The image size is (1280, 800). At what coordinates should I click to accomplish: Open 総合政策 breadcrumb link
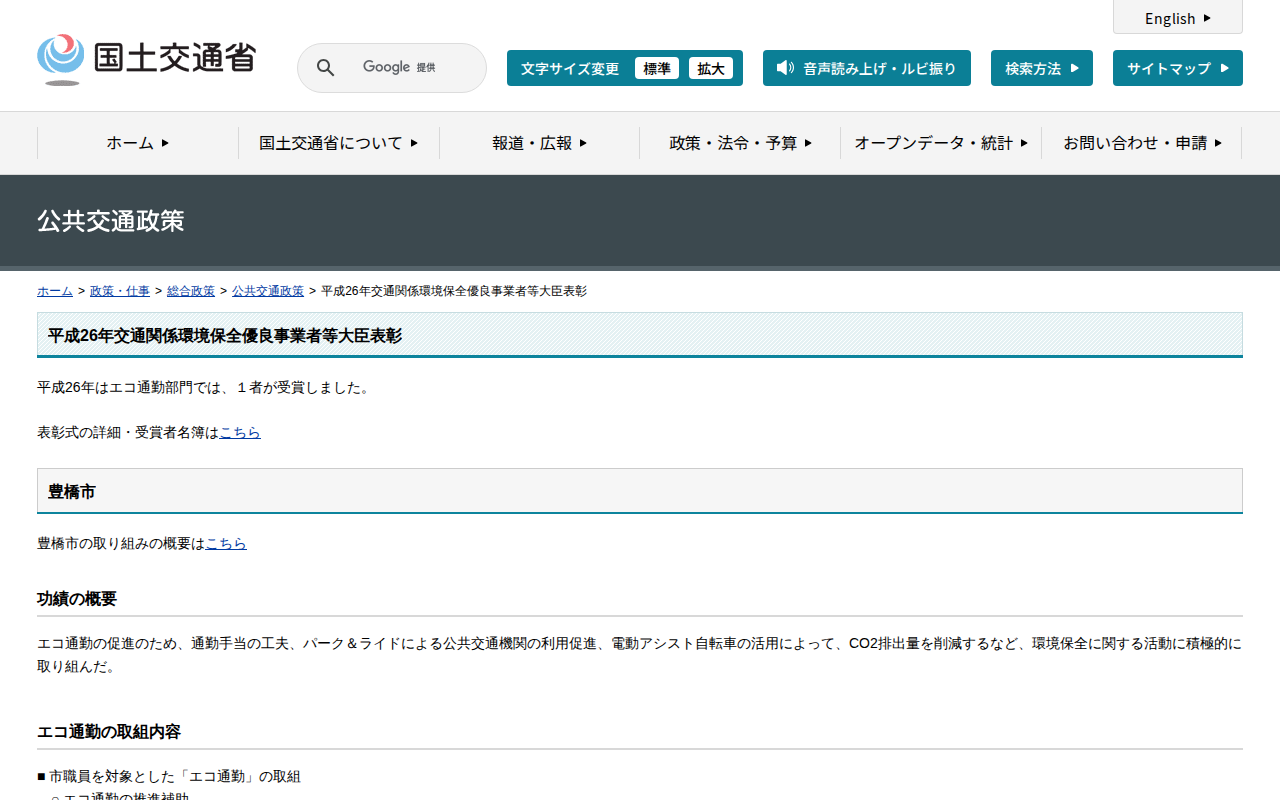click(190, 291)
